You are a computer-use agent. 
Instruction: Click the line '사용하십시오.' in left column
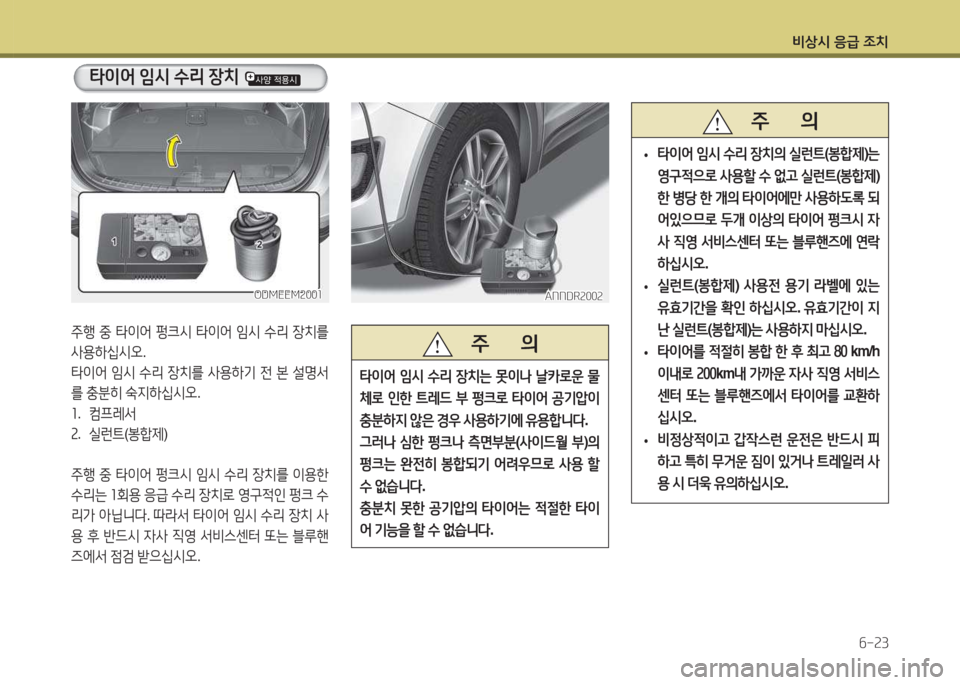tap(108, 353)
